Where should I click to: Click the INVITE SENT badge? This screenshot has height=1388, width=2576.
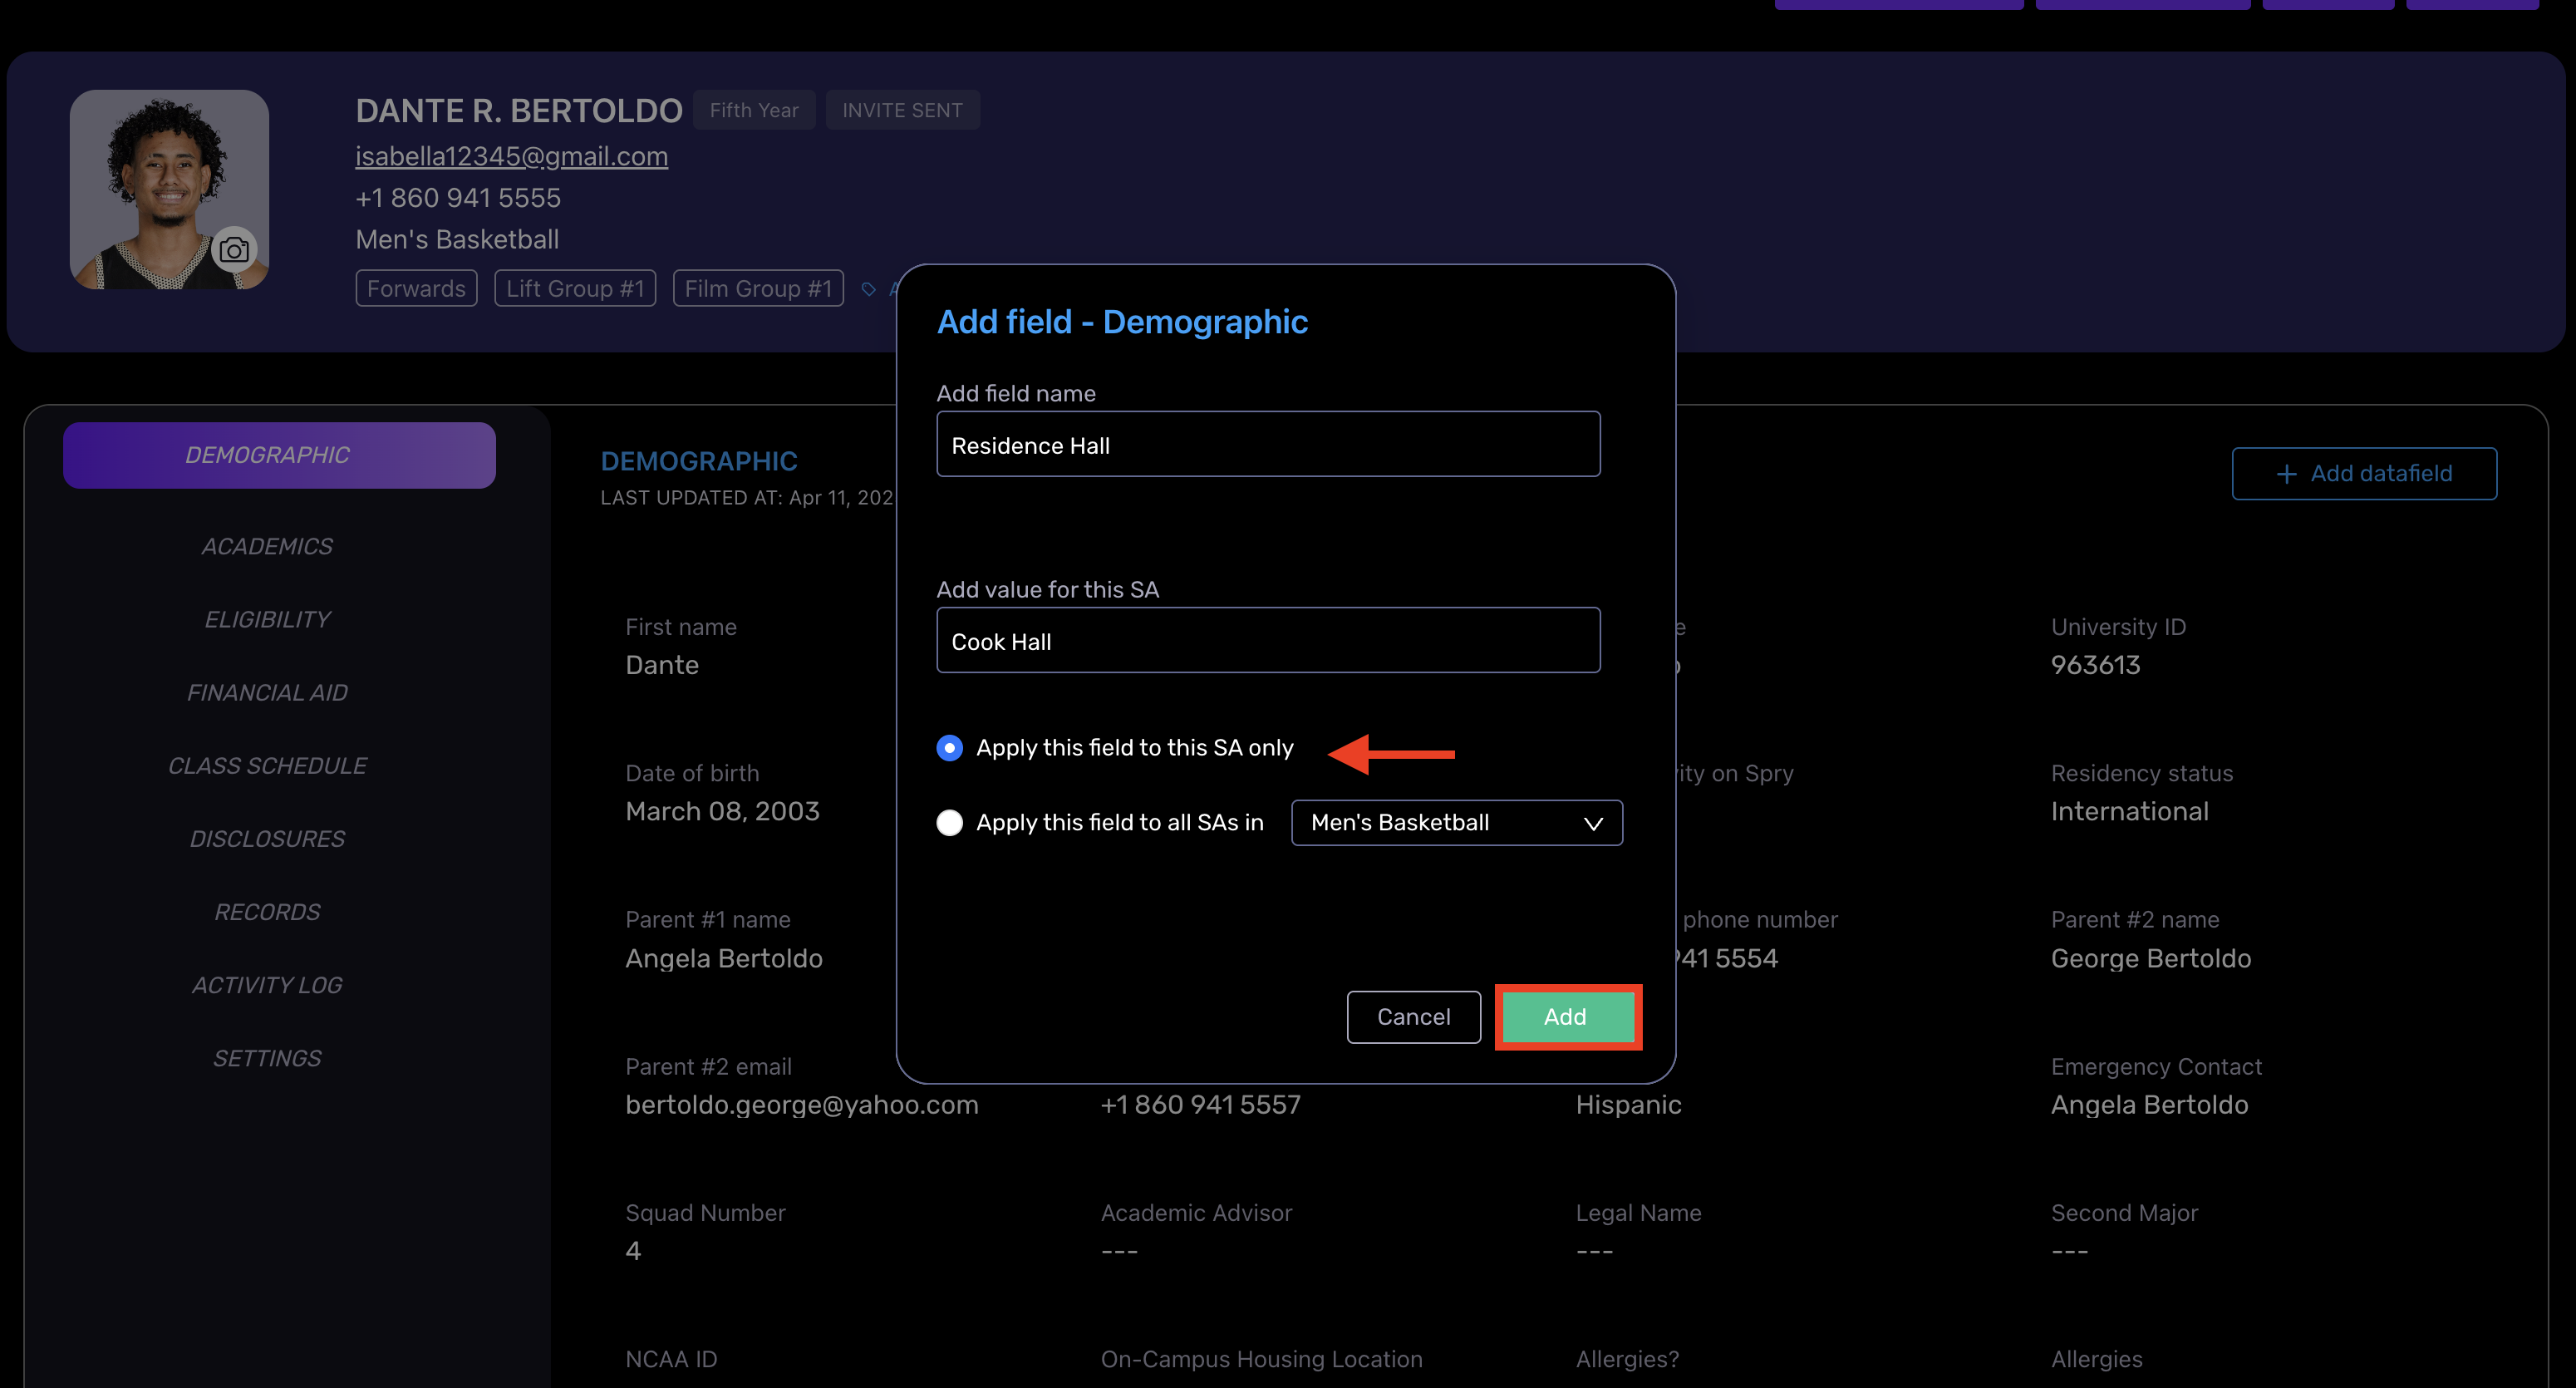tap(902, 110)
